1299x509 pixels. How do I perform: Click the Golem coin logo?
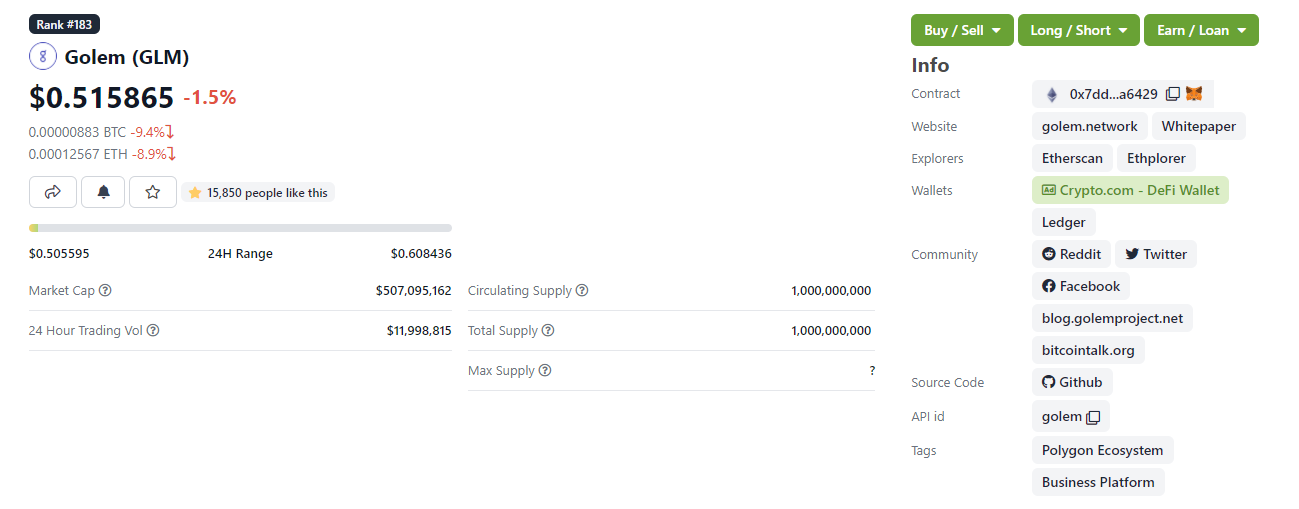pos(43,56)
